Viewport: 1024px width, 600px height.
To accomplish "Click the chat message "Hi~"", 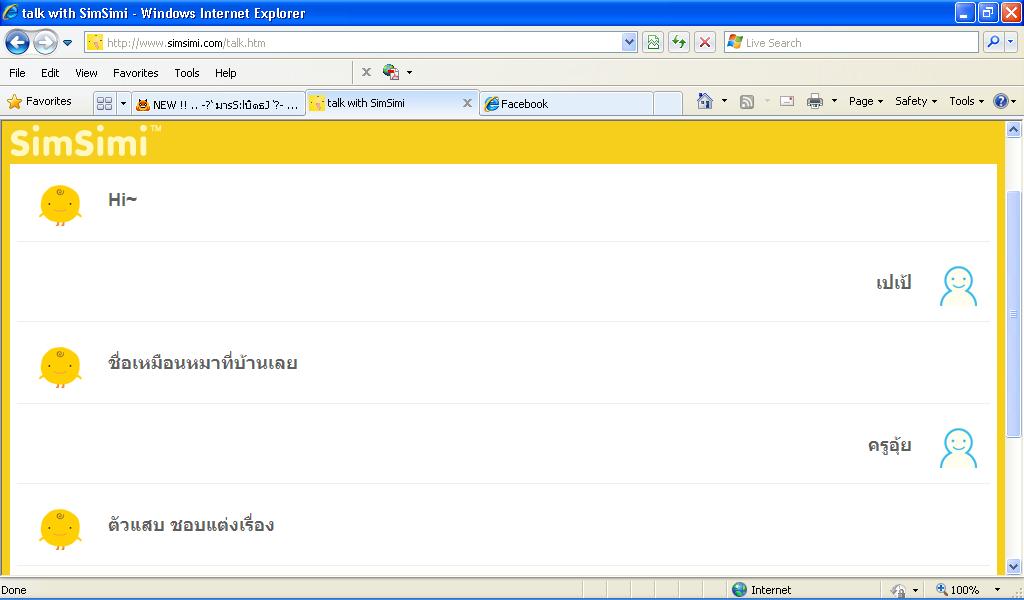I will pos(123,200).
